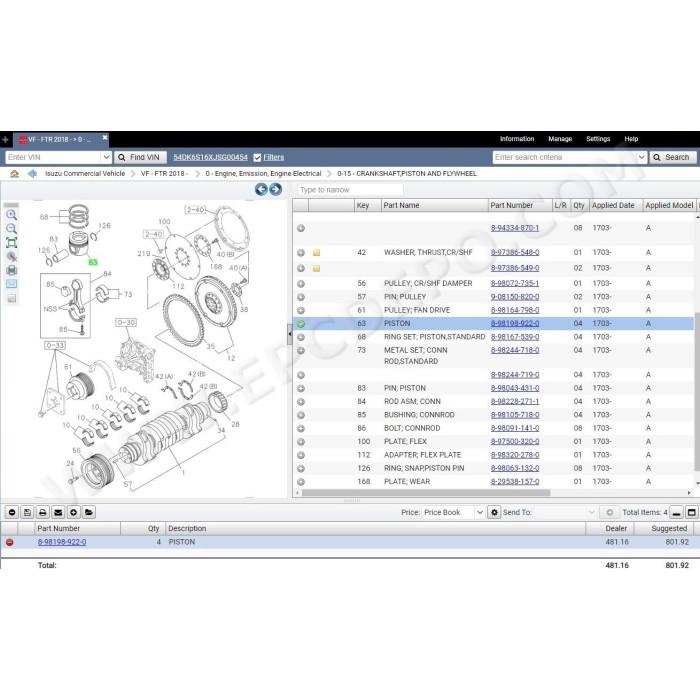700x700 pixels.
Task: Fit the diagram to the window
Action: click(x=12, y=242)
